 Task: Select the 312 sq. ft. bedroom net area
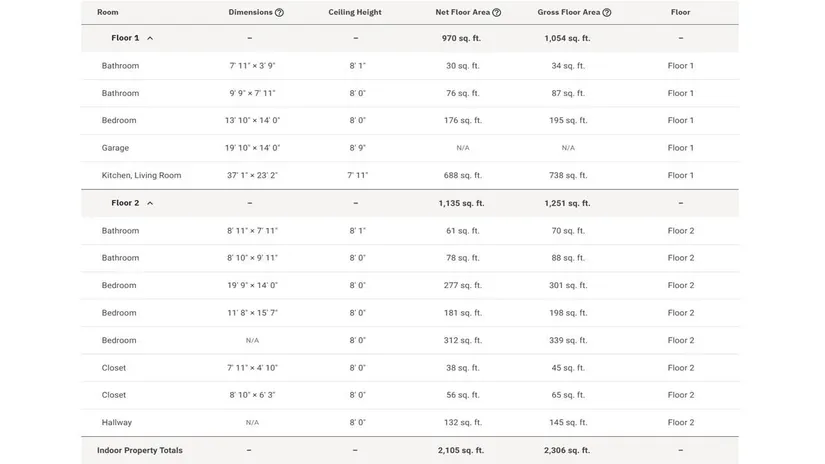pos(462,341)
